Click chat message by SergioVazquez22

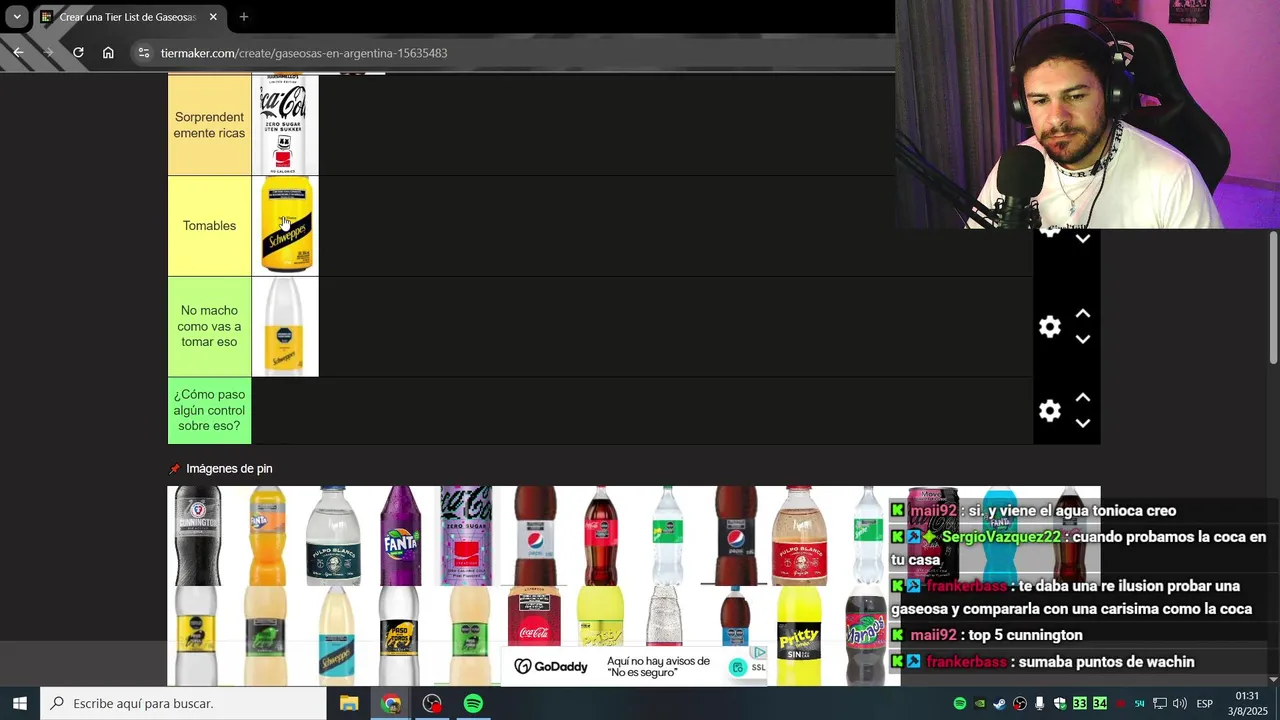point(1079,548)
